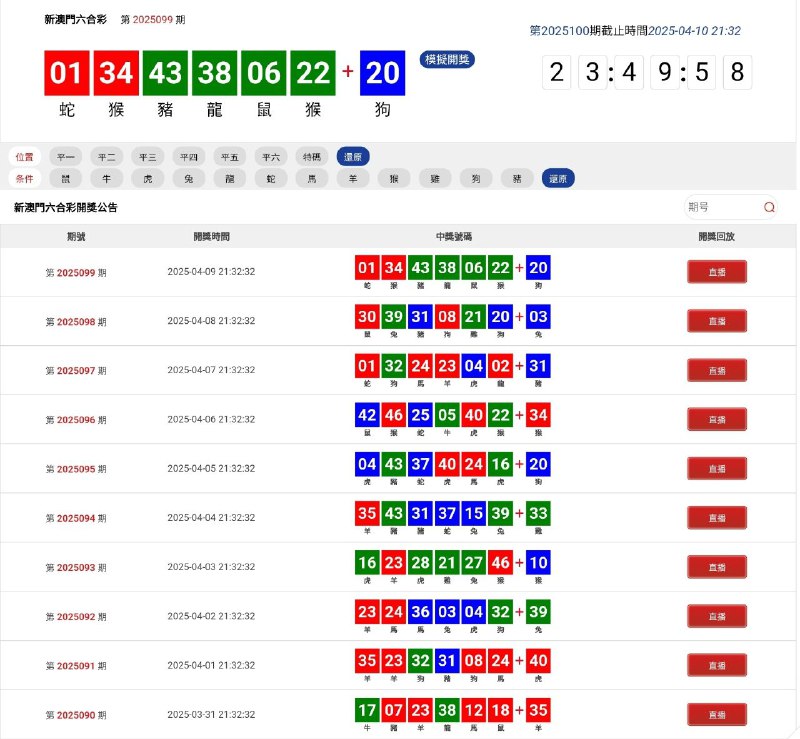Select position filter 平一
Viewport: 800px width, 739px height.
pyautogui.click(x=66, y=157)
